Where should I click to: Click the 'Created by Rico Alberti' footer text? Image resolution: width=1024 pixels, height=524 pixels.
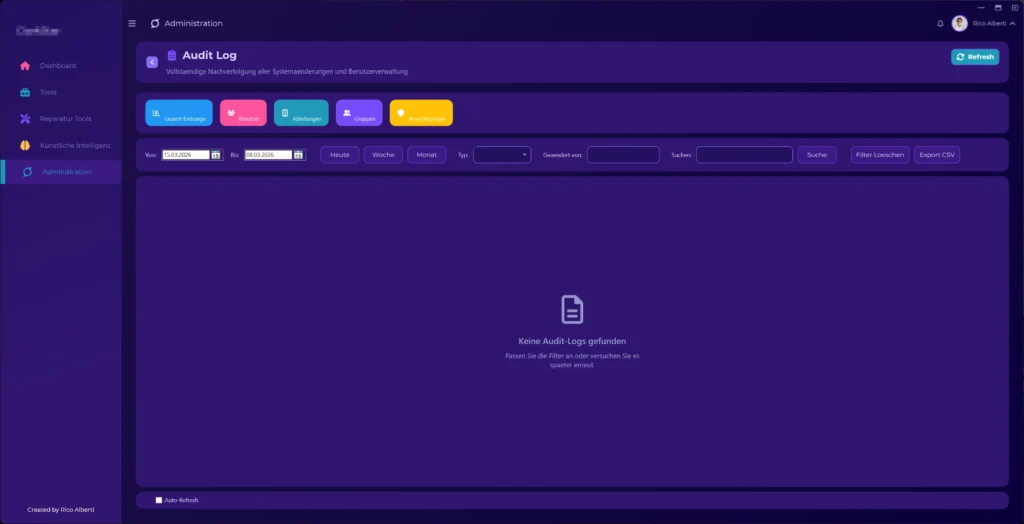[61, 510]
